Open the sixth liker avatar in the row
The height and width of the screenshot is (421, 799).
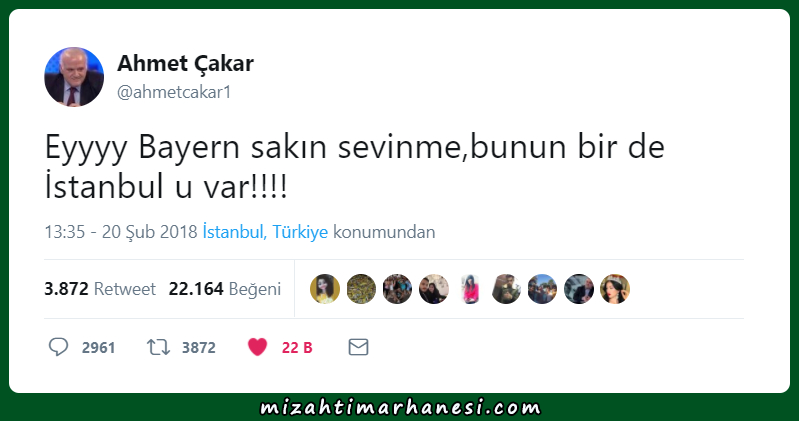(x=506, y=289)
